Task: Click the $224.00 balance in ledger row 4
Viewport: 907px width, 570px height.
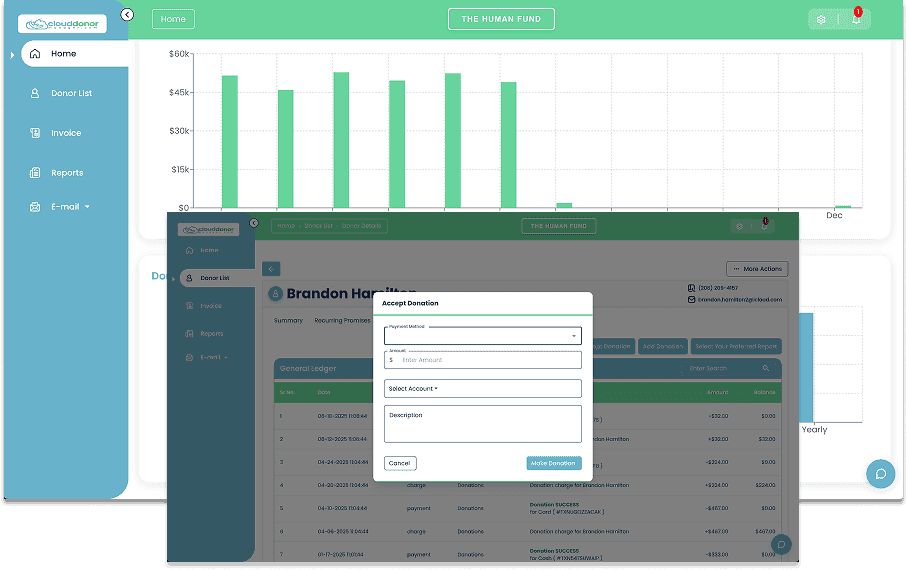Action: (766, 486)
